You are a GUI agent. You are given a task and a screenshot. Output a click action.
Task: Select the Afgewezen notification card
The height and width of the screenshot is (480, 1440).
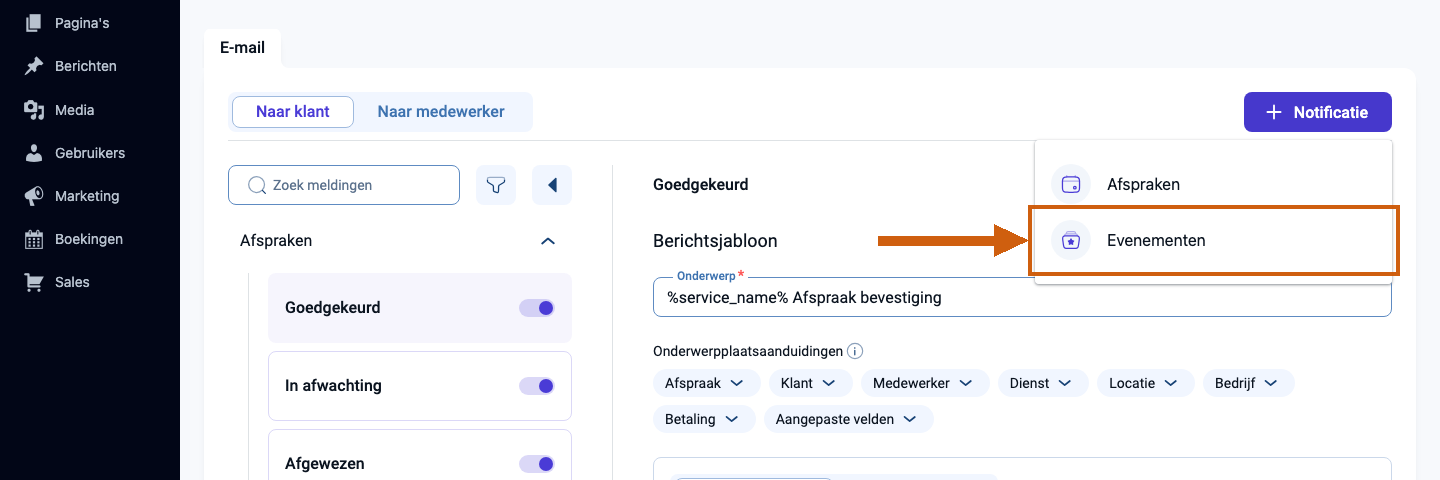click(420, 455)
